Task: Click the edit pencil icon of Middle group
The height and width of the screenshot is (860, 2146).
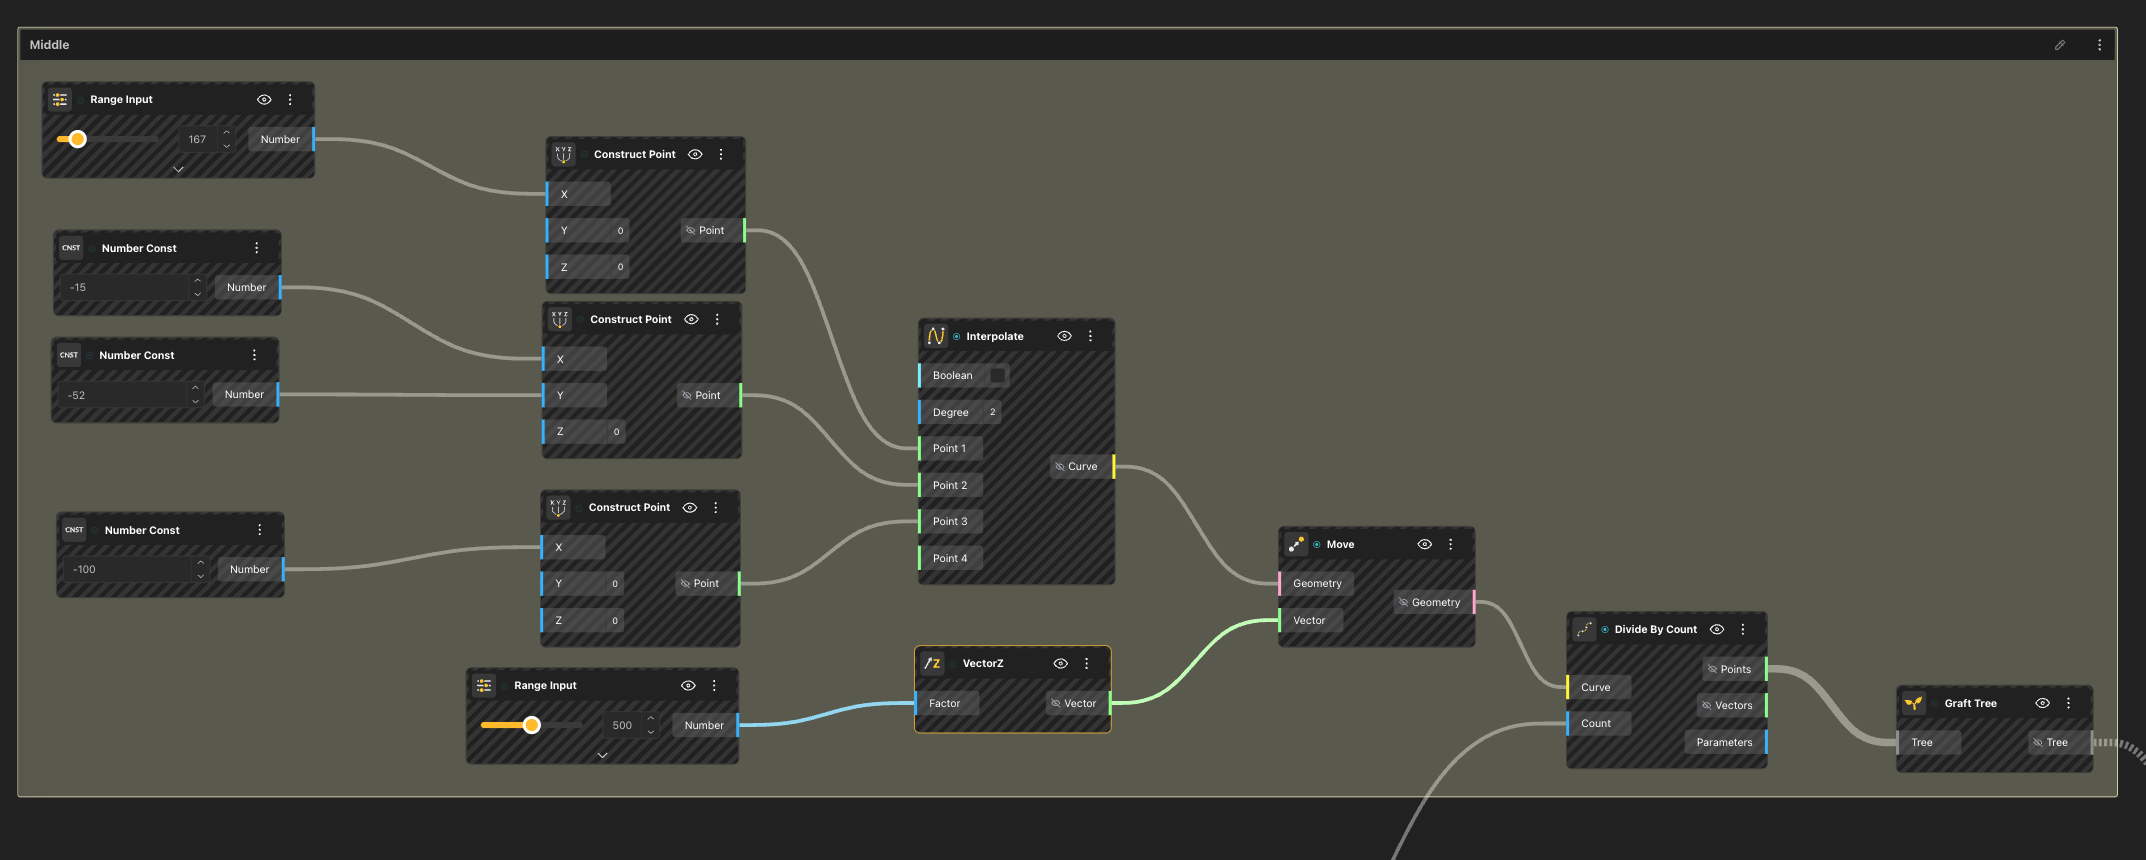Action: [x=2060, y=45]
